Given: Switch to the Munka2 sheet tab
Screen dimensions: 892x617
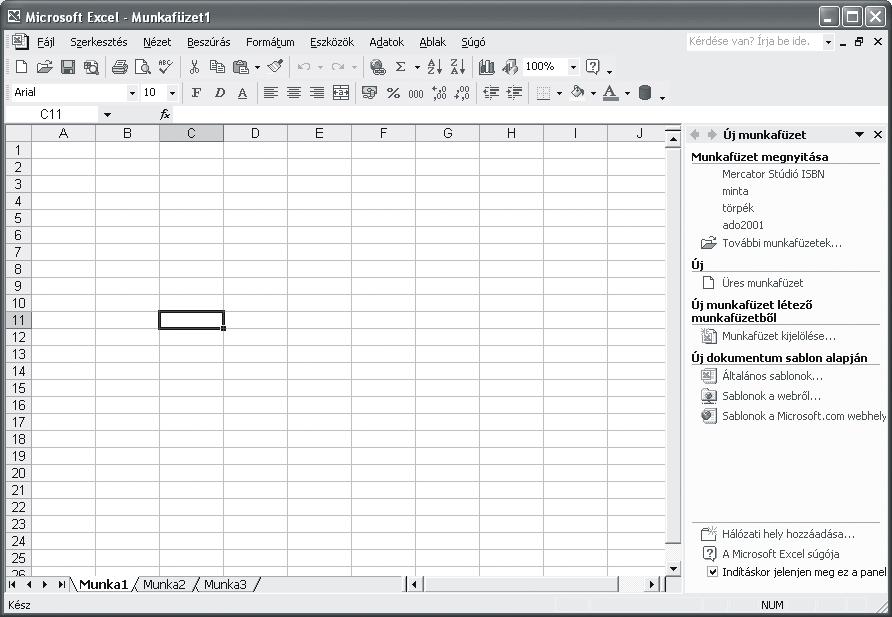Looking at the screenshot, I should pyautogui.click(x=164, y=584).
